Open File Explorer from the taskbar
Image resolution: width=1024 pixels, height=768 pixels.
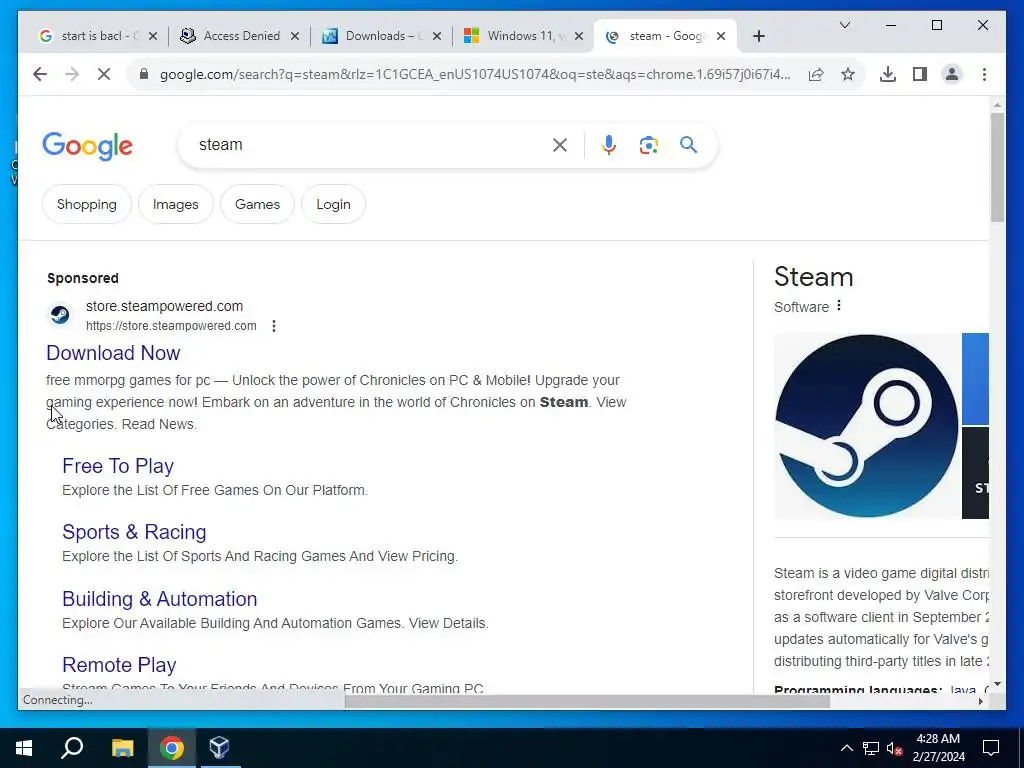(122, 748)
